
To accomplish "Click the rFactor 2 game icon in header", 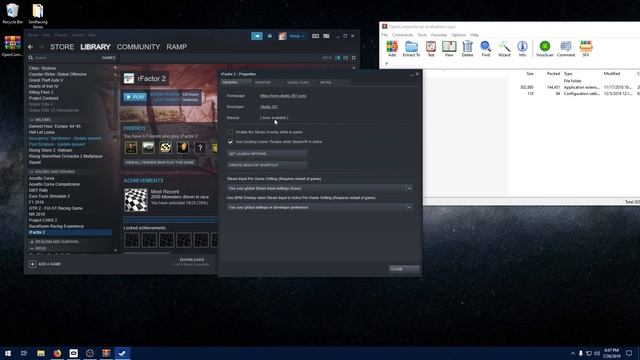I will (x=129, y=78).
